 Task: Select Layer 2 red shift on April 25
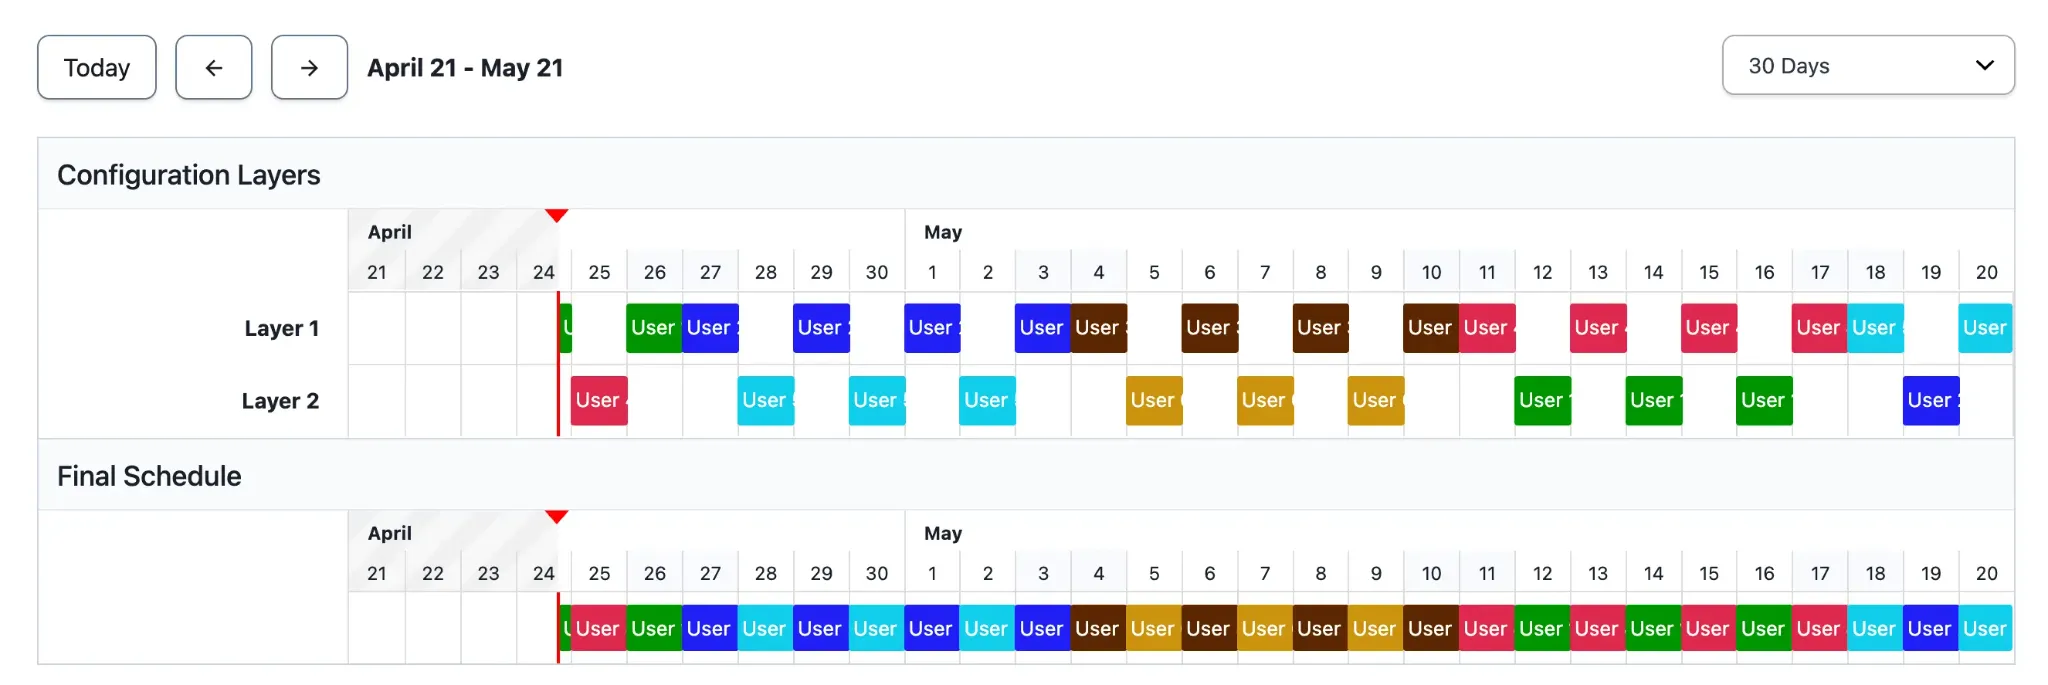(x=599, y=401)
